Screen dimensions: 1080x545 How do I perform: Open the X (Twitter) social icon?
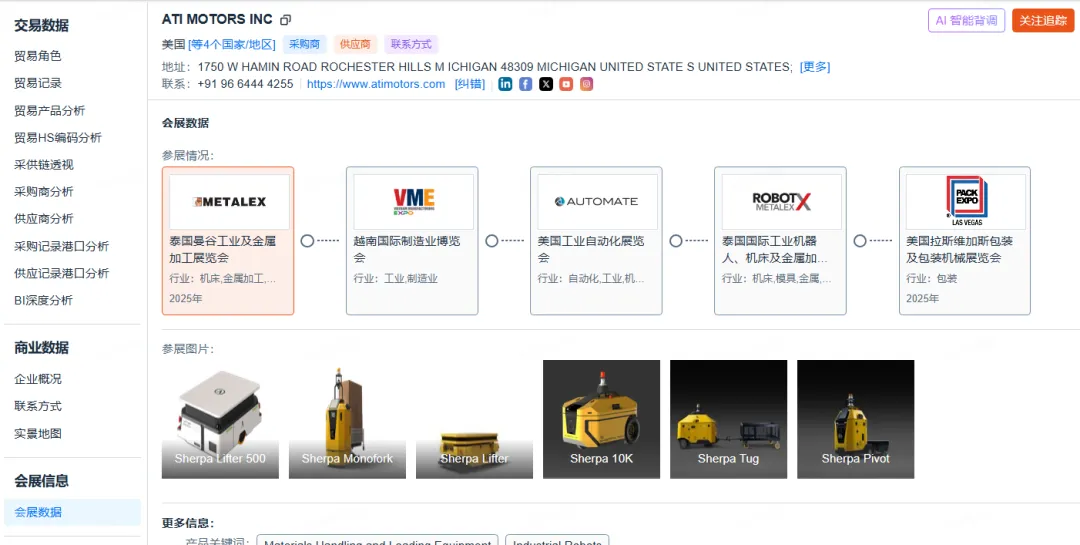point(546,84)
